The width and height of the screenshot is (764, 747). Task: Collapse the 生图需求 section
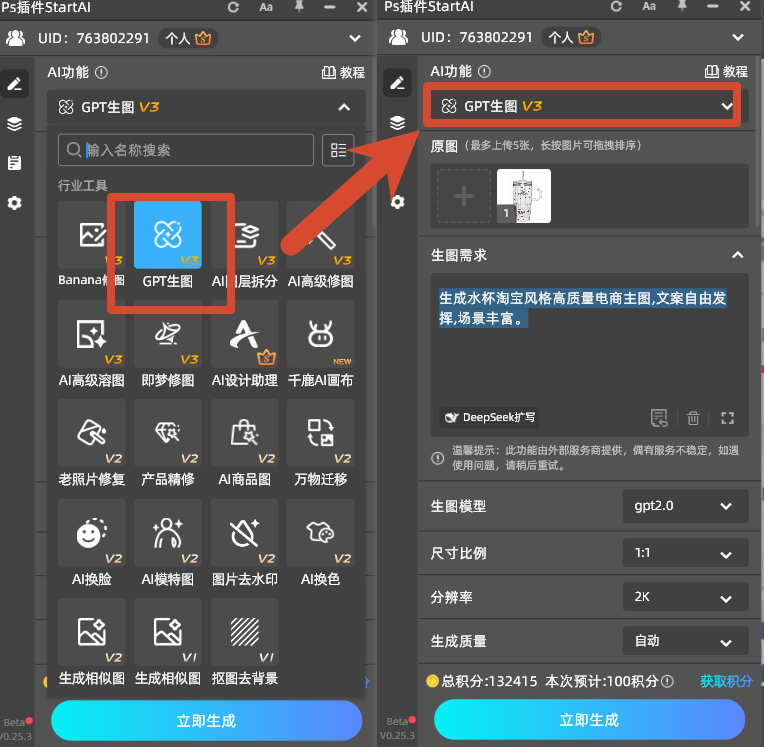click(738, 255)
